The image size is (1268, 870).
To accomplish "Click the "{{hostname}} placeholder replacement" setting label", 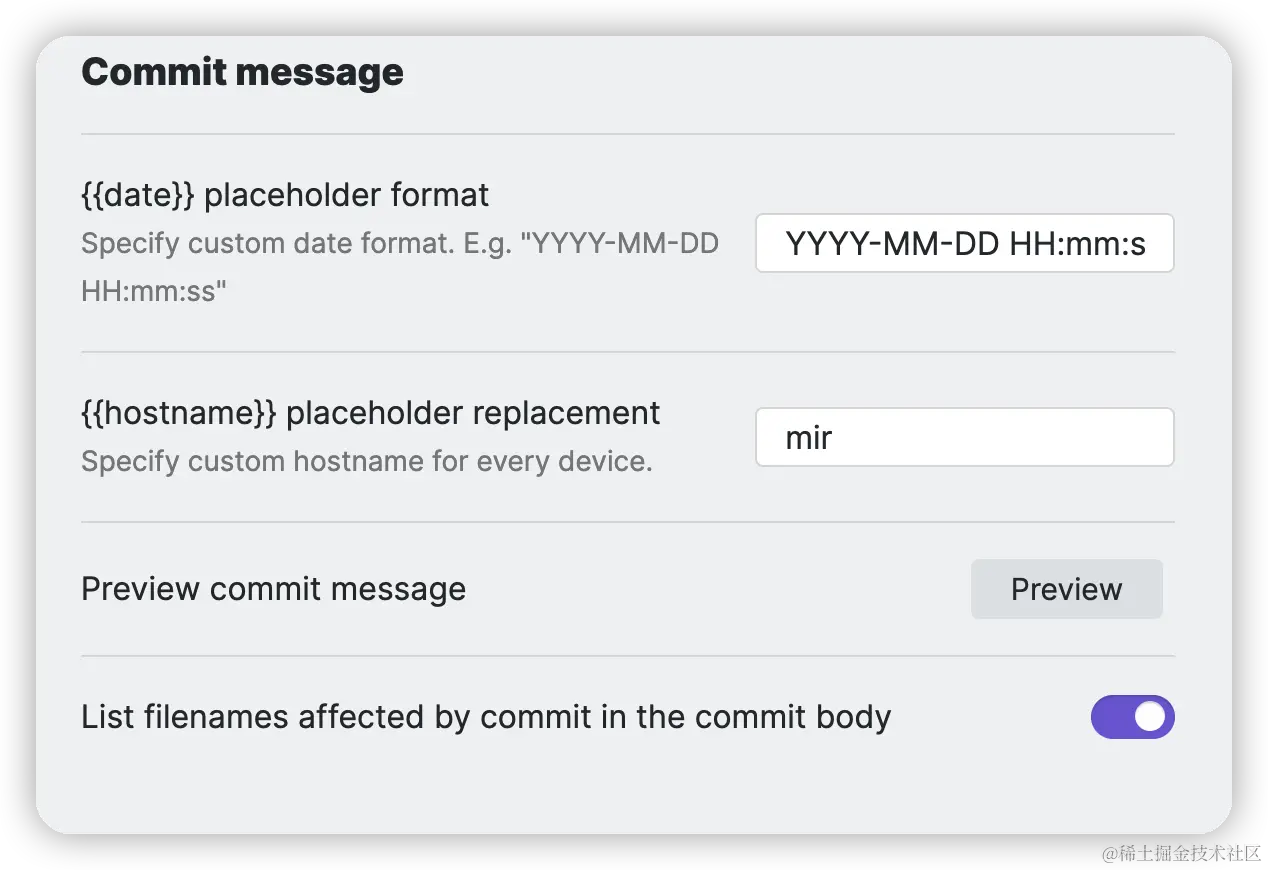I will coord(370,413).
